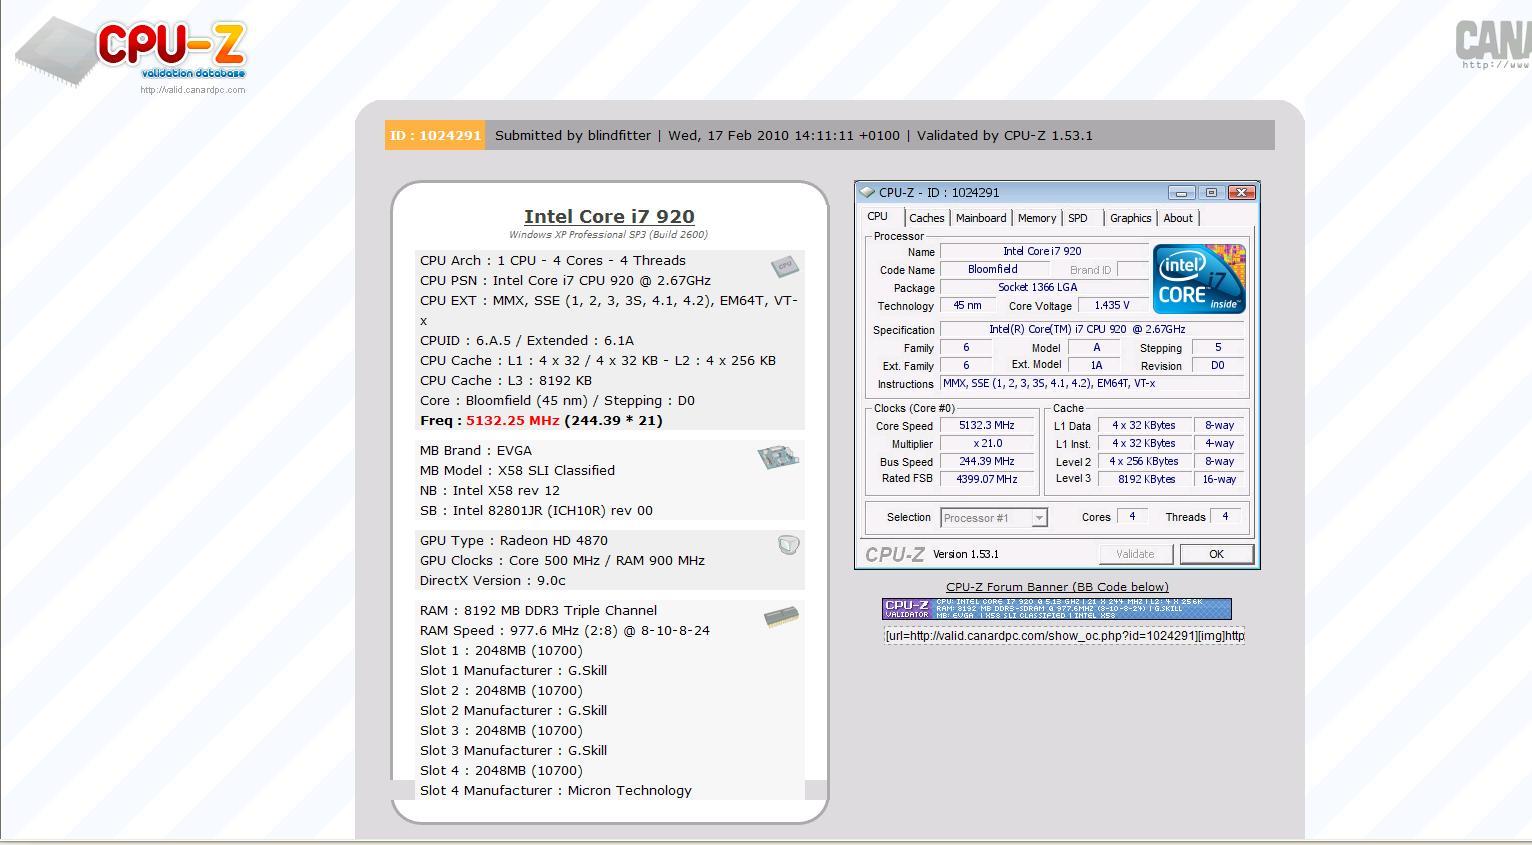Click the Core Speed value 5132.3 MHz
Viewport: 1532px width, 845px height.
click(987, 426)
